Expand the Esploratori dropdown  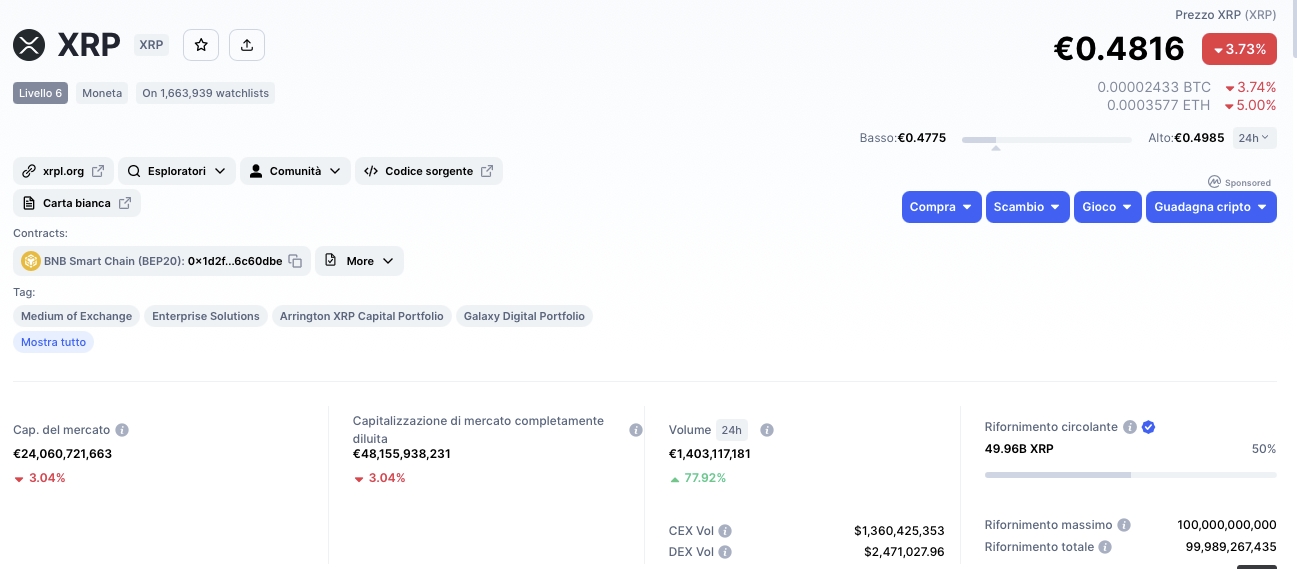tap(177, 171)
